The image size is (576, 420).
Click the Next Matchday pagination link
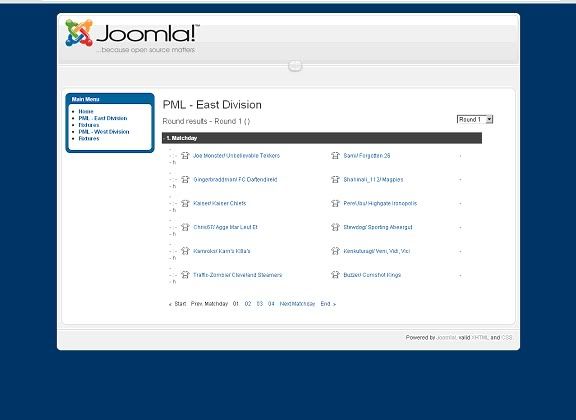[298, 304]
